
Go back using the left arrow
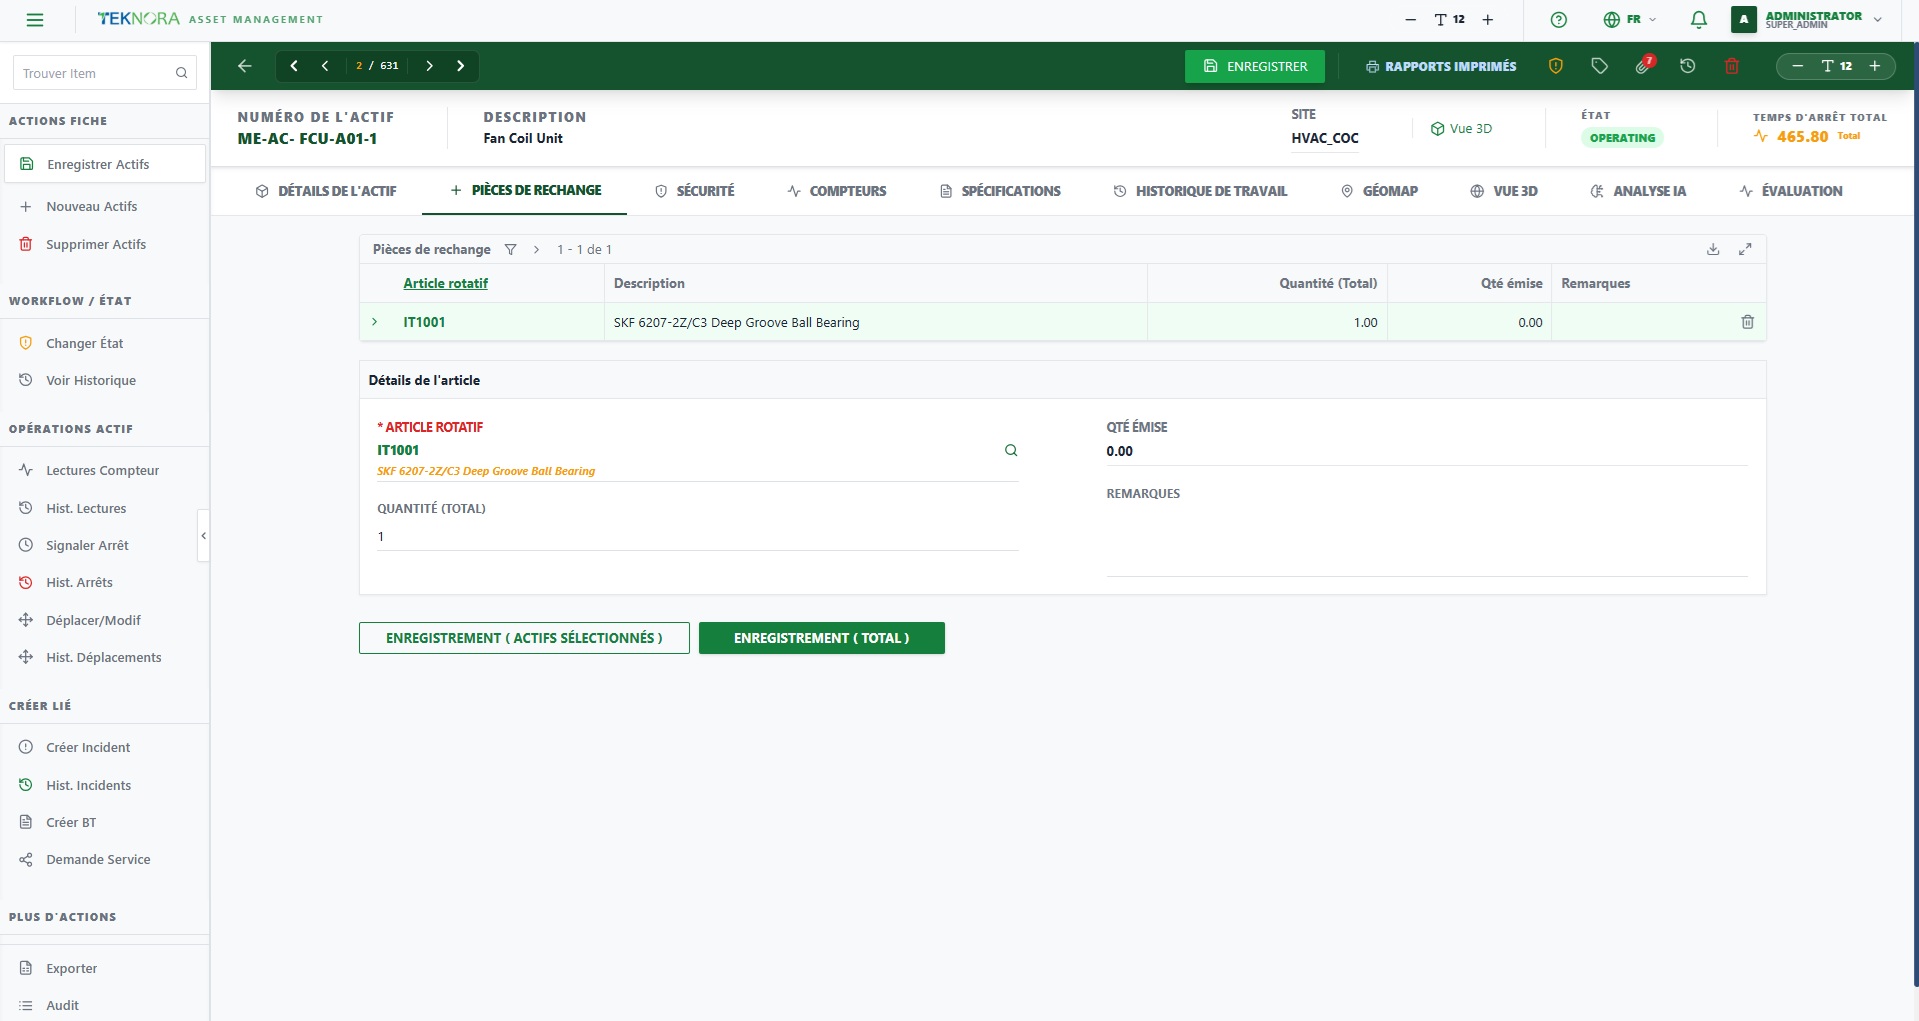(245, 66)
